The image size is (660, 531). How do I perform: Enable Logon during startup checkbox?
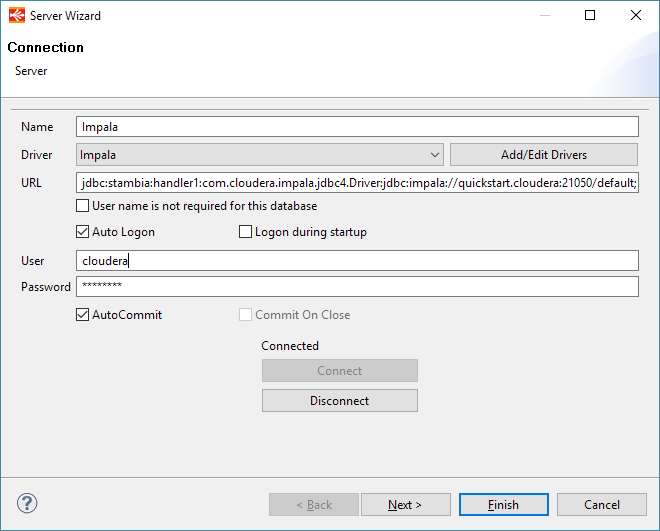(x=245, y=232)
